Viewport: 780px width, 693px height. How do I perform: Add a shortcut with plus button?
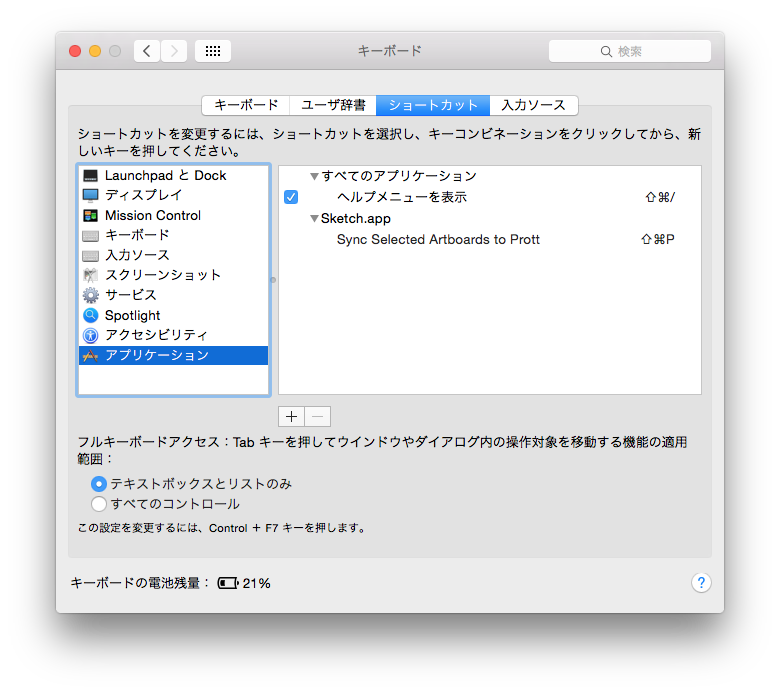tap(292, 416)
